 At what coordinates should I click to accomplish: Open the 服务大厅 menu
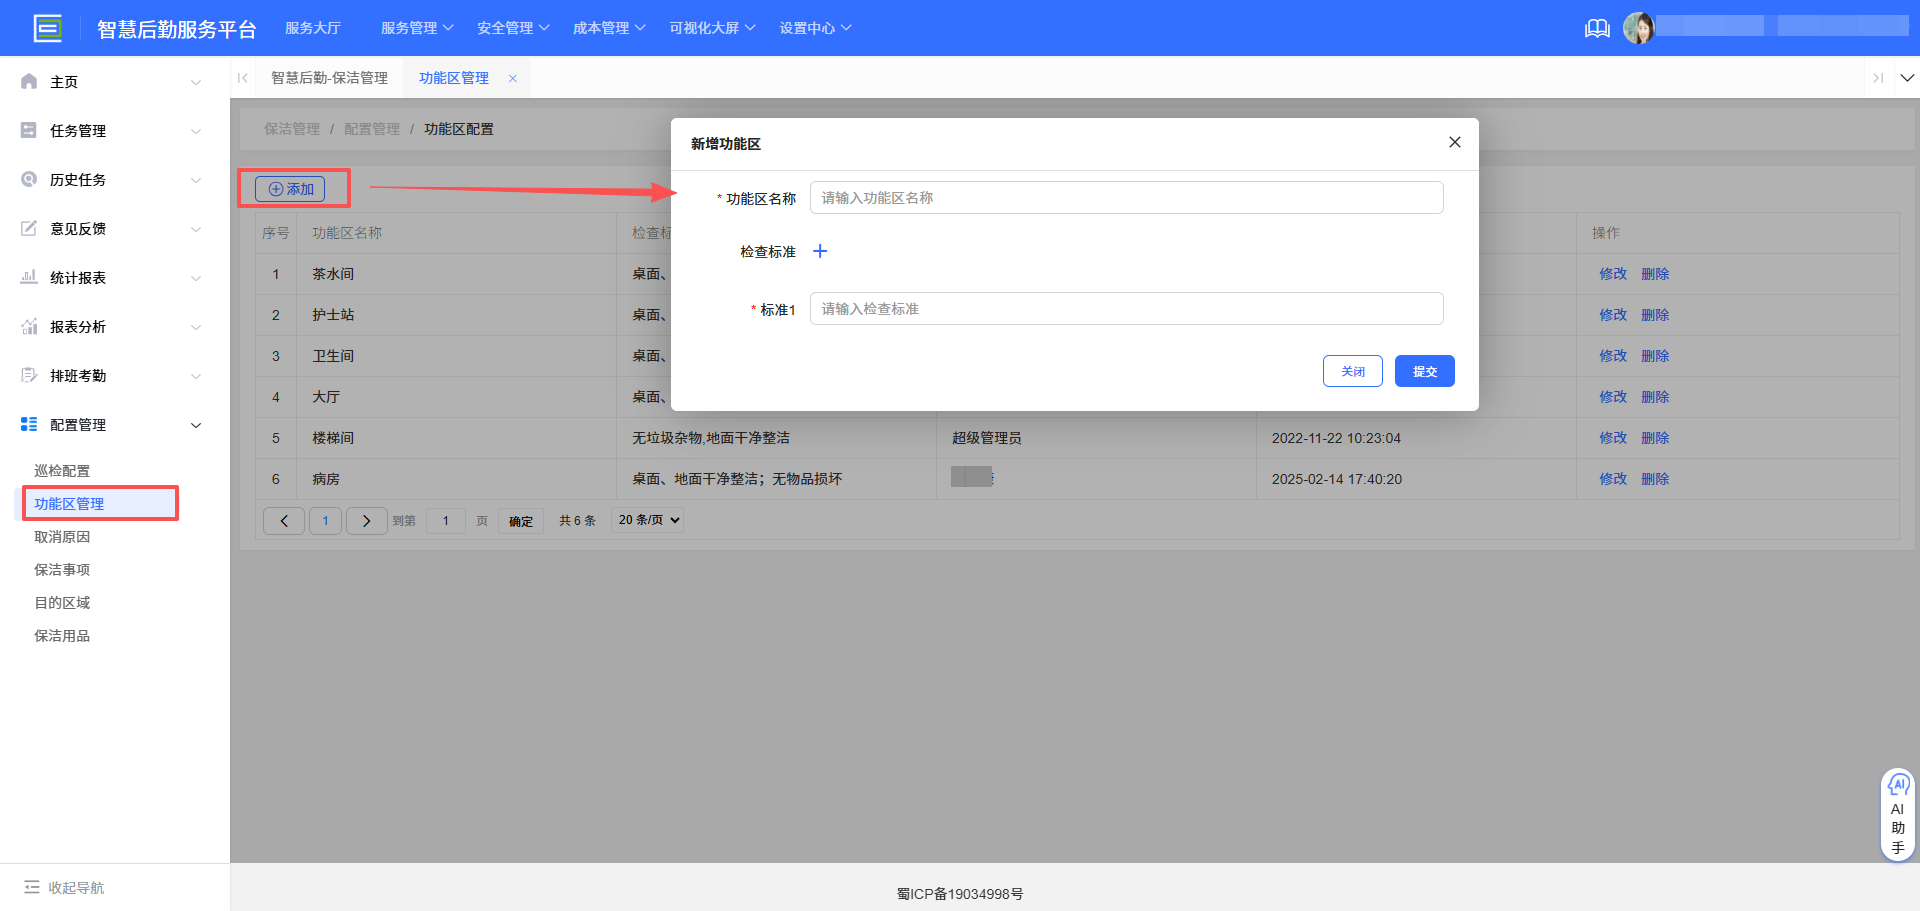click(x=313, y=27)
